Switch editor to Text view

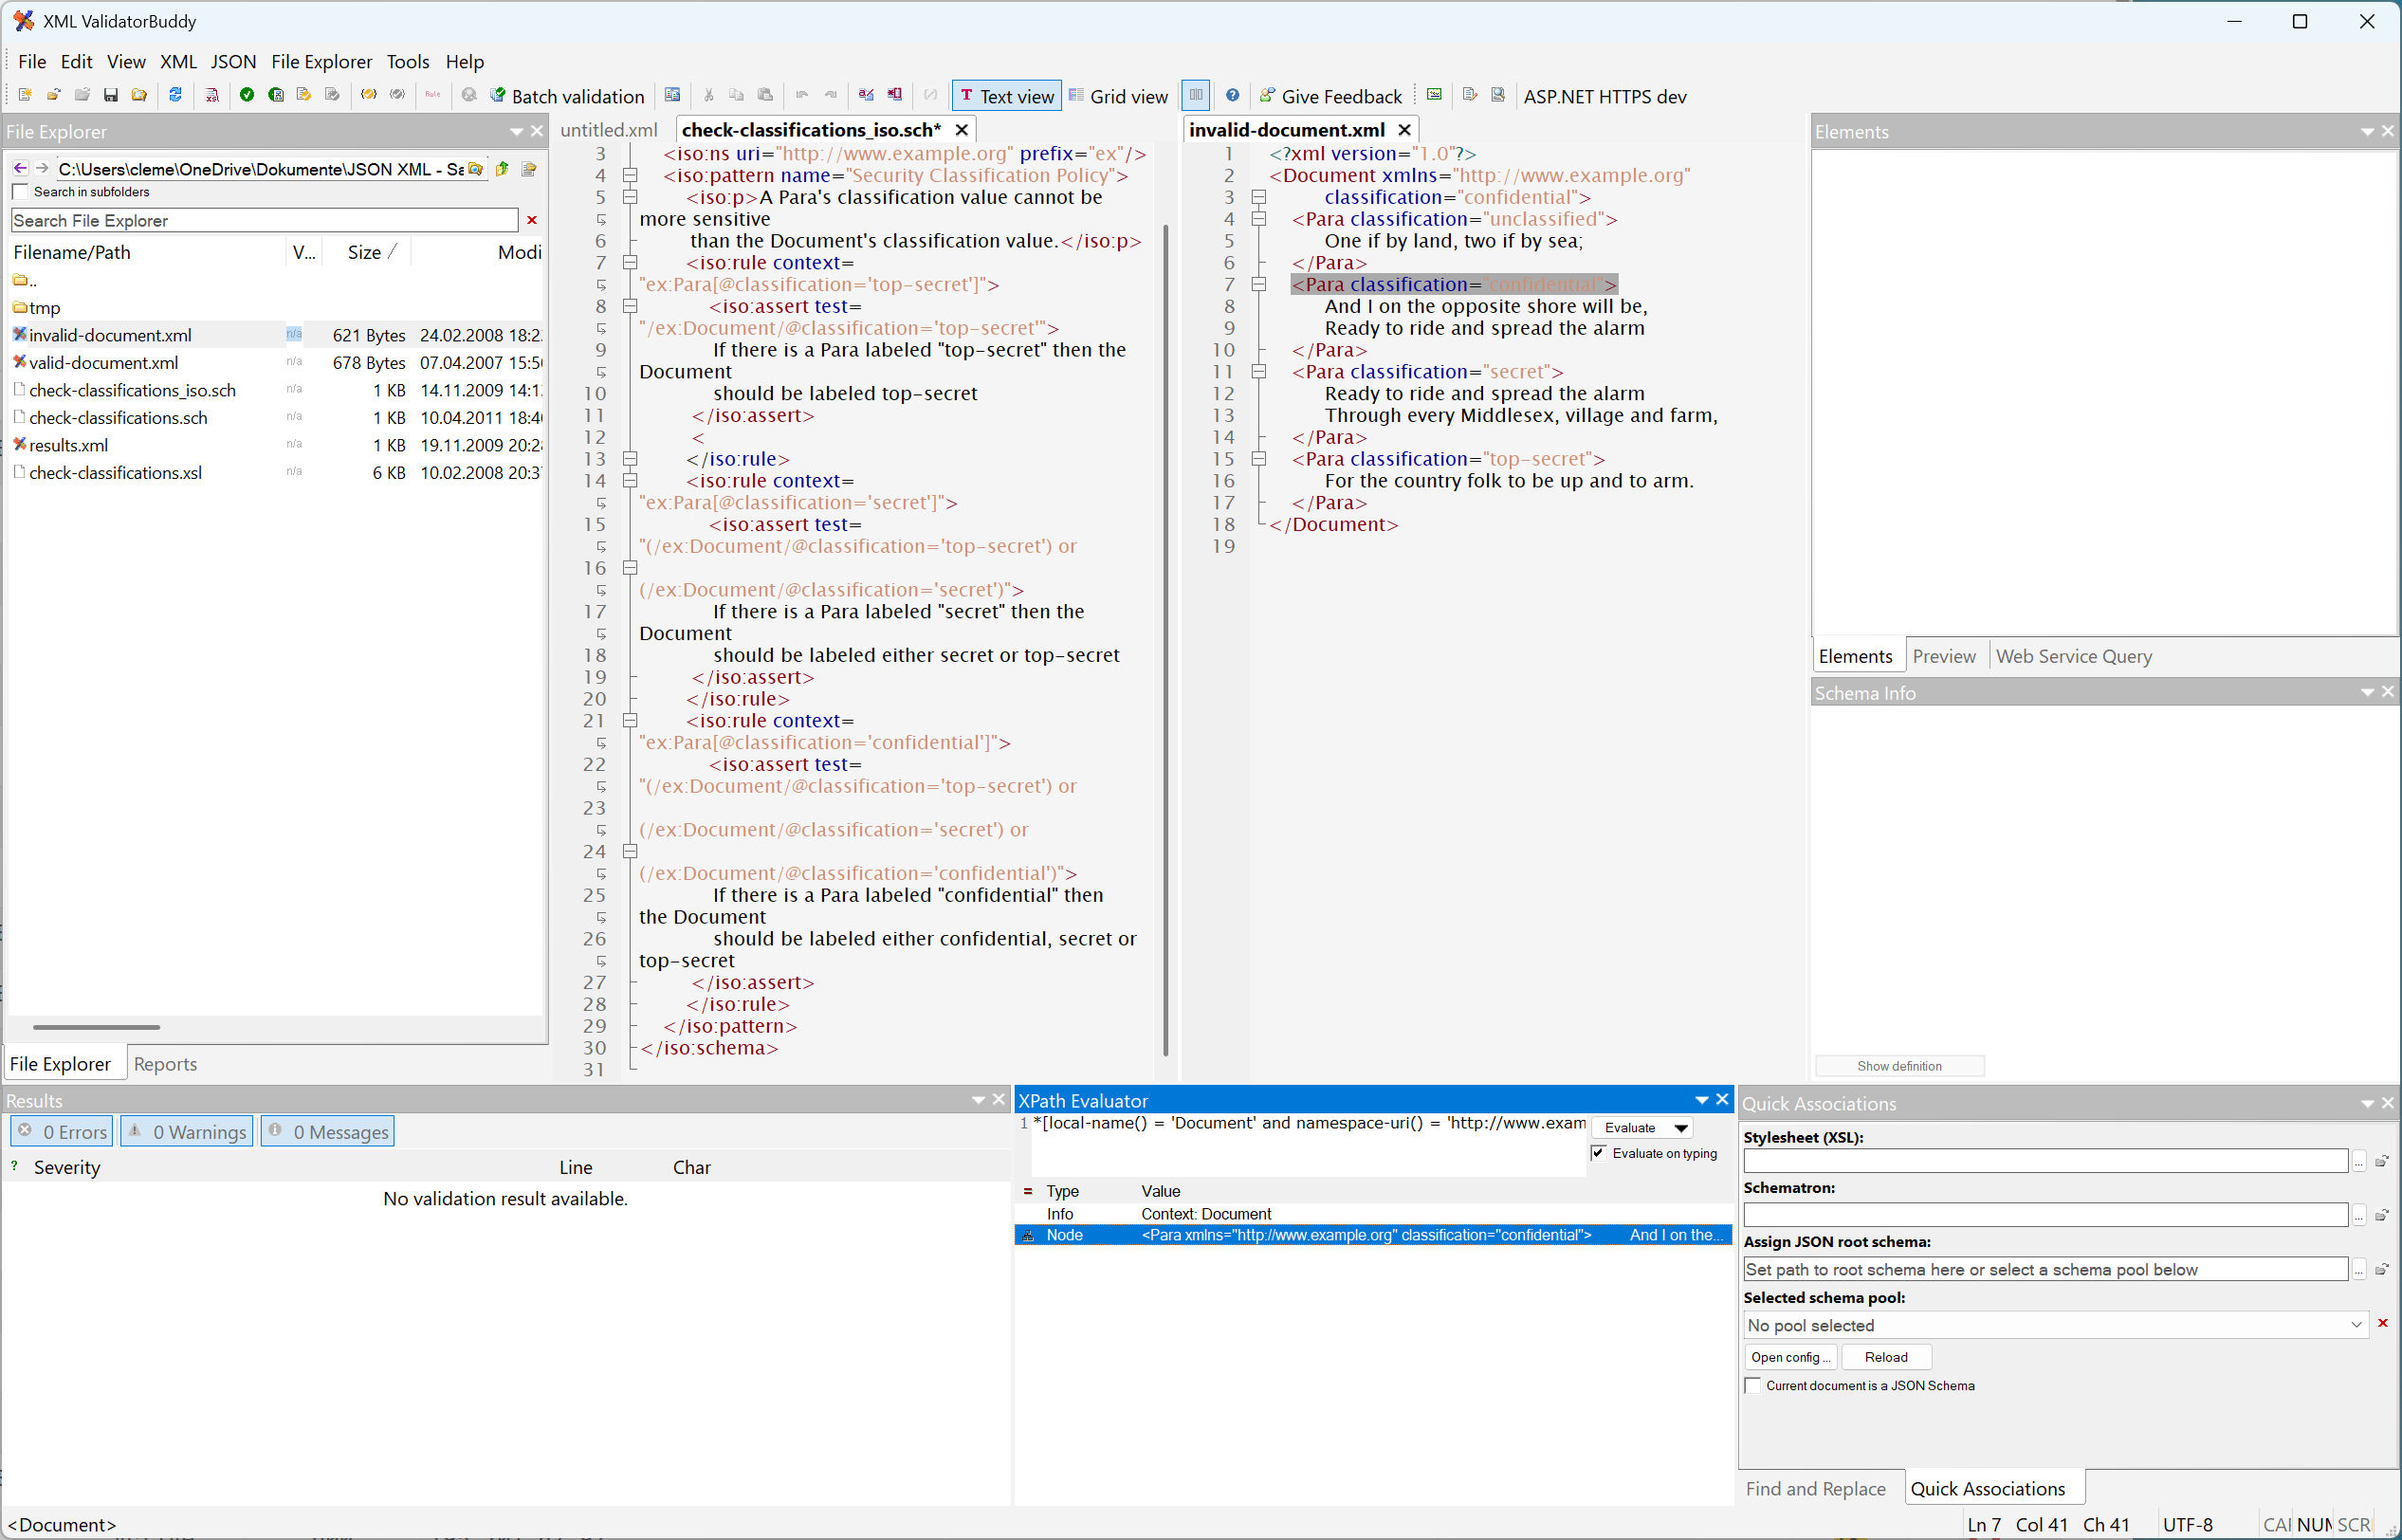click(1006, 96)
